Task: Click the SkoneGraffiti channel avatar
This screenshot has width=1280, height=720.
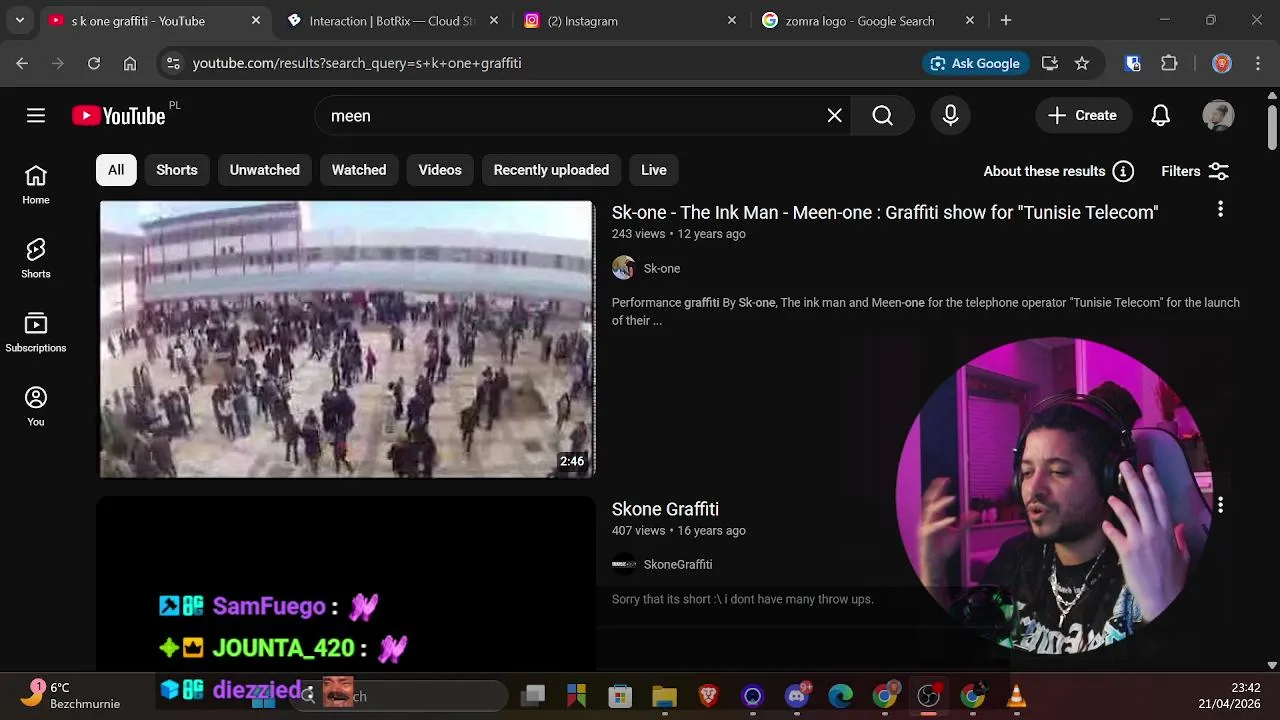Action: (623, 564)
